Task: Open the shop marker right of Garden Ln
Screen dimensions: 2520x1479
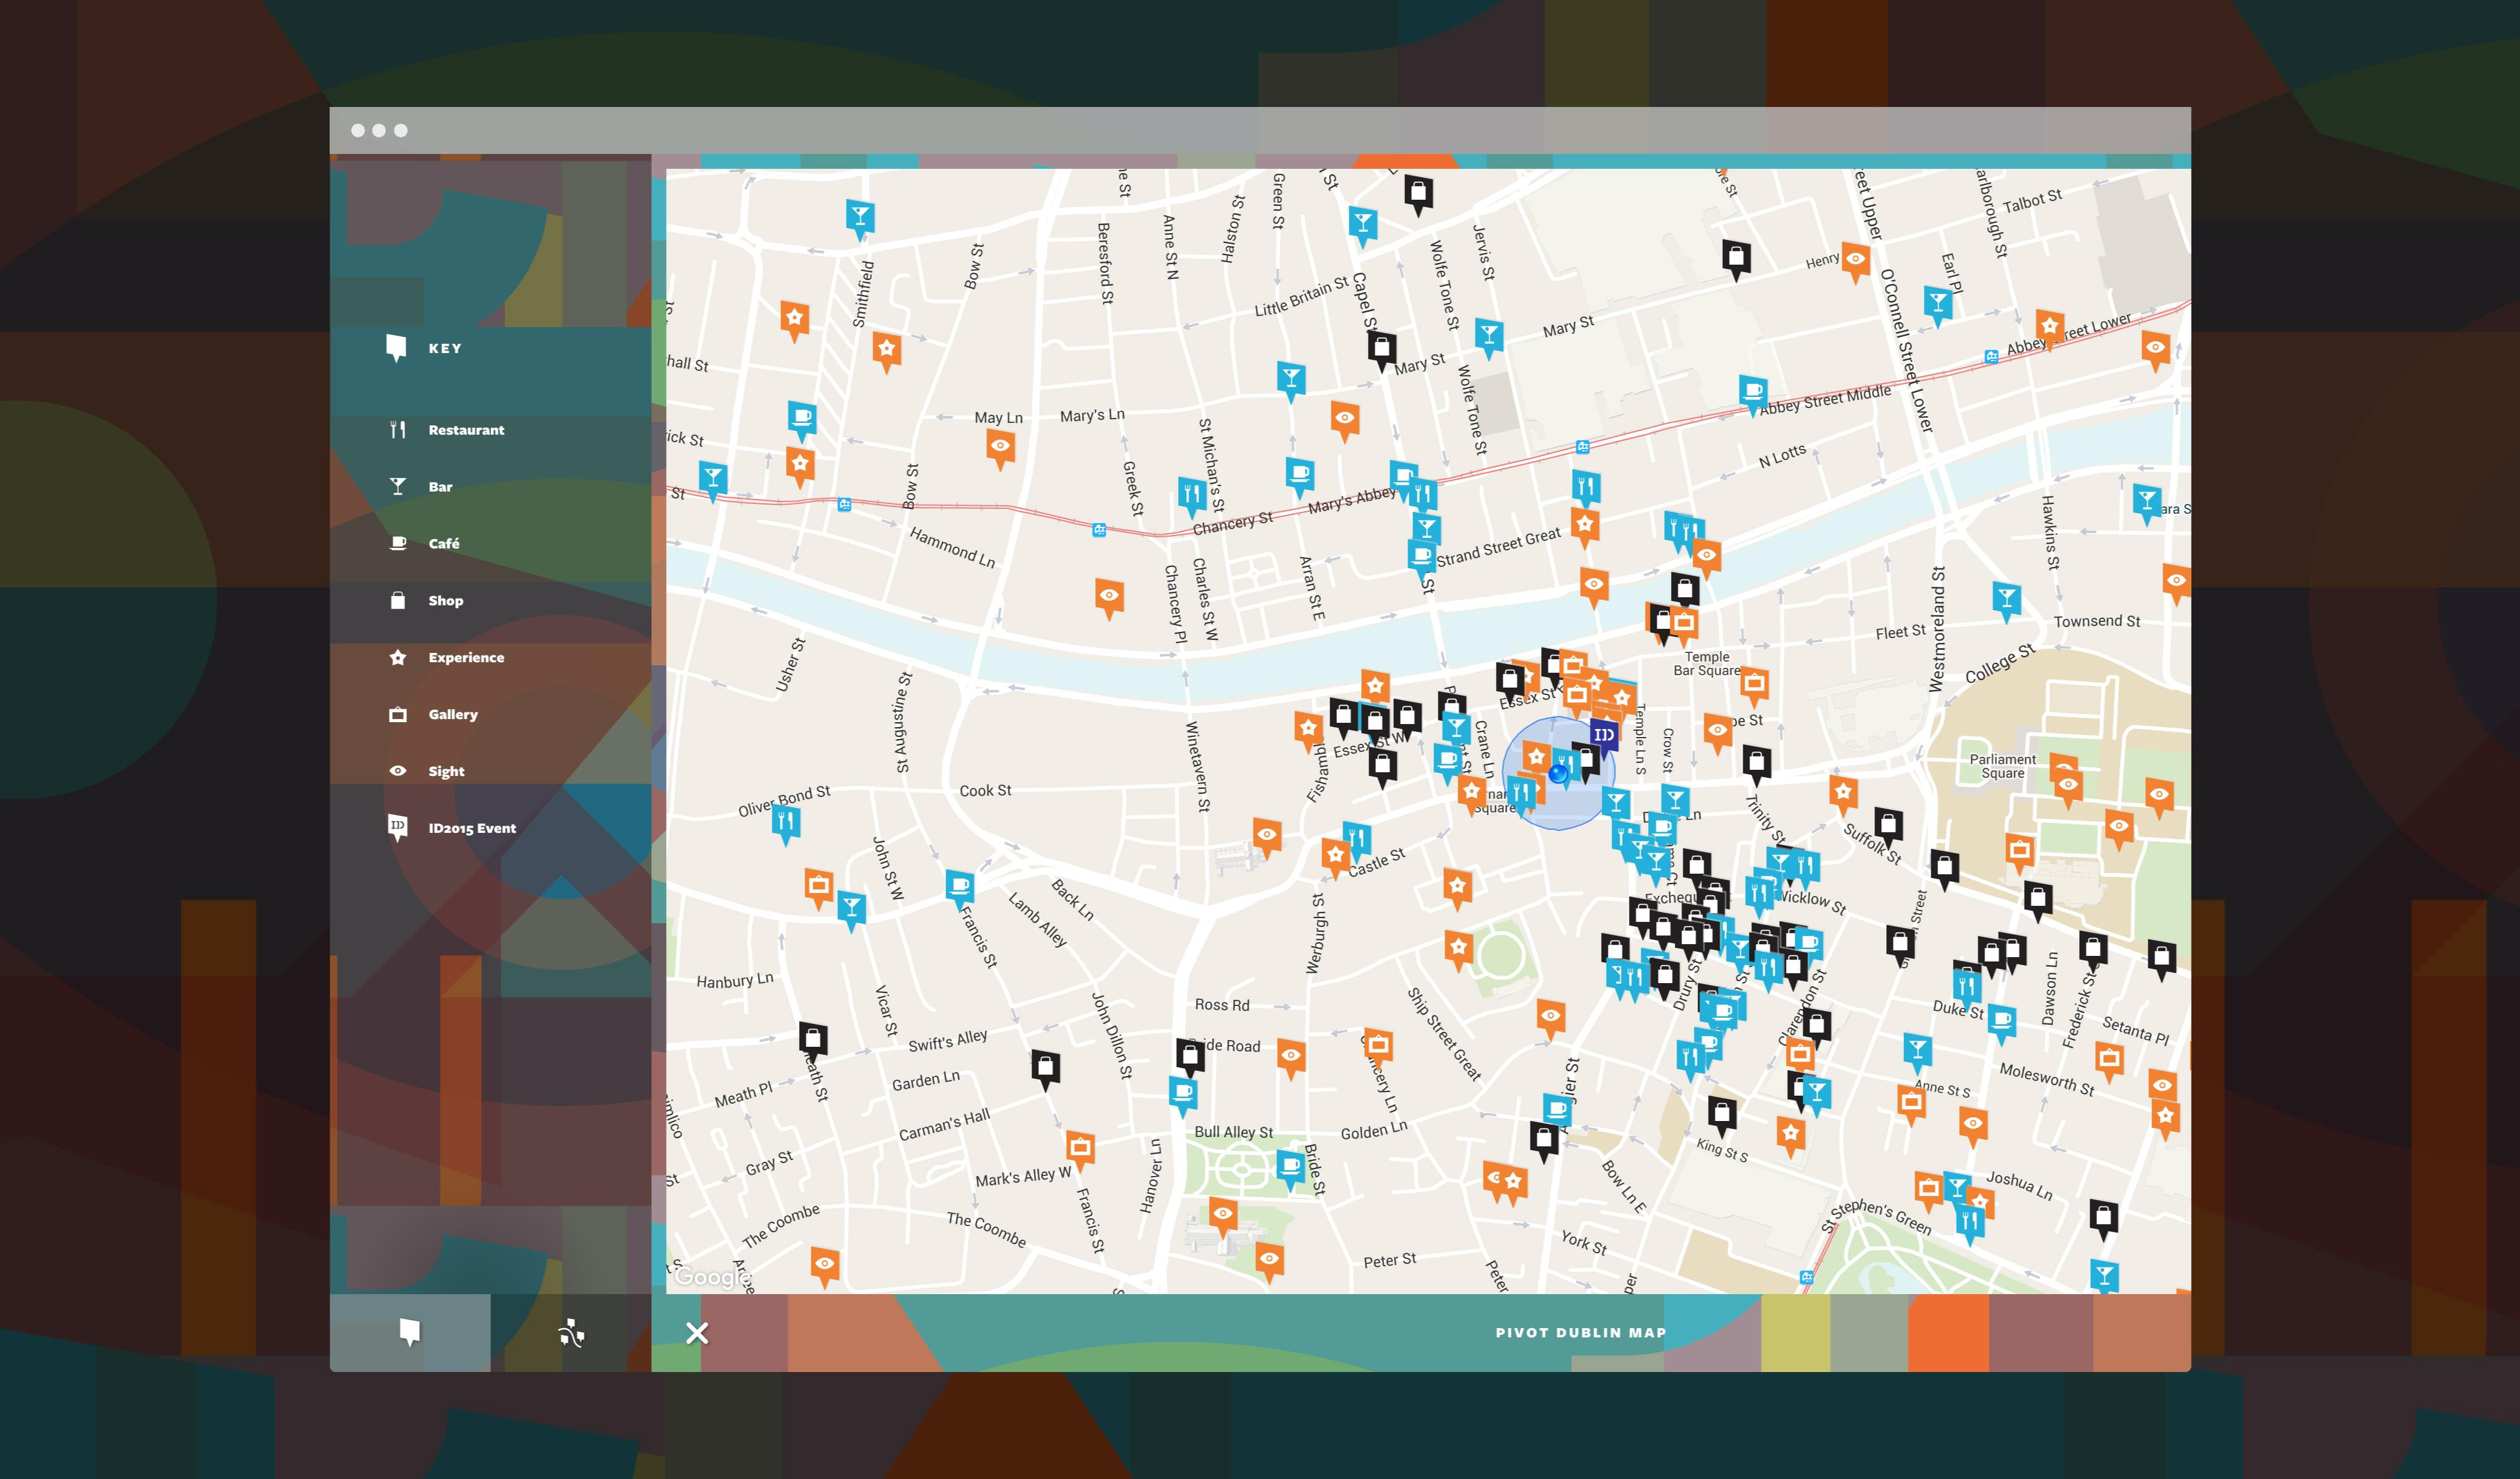Action: (x=1045, y=1070)
